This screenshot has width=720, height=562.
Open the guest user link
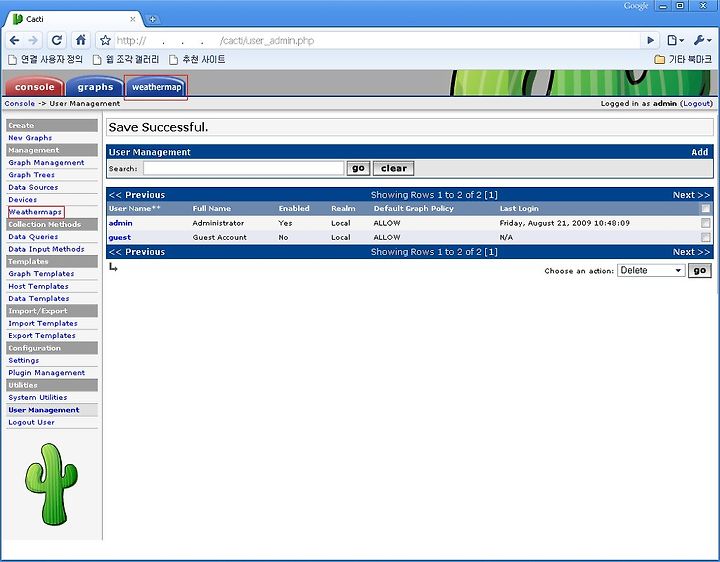(x=120, y=237)
